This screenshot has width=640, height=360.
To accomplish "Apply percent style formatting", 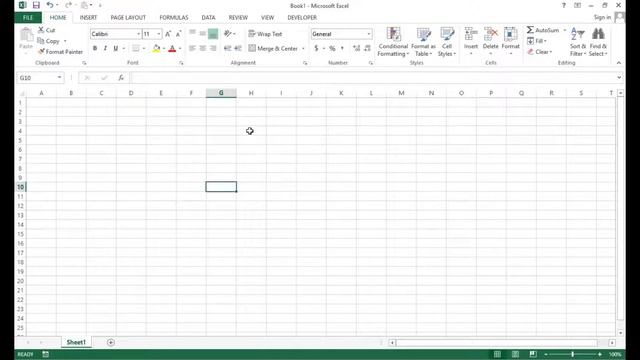I will pos(332,49).
